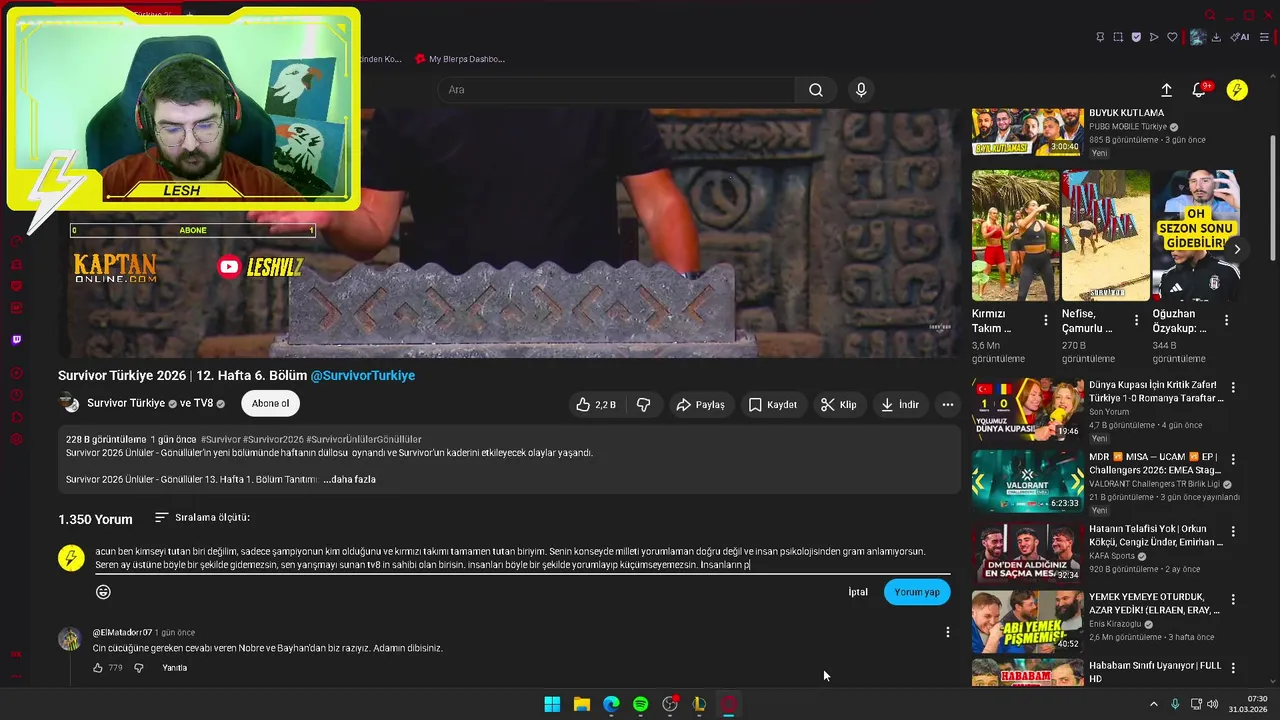Image resolution: width=1280 pixels, height=720 pixels.
Task: Activate voice search microphone
Action: (861, 90)
